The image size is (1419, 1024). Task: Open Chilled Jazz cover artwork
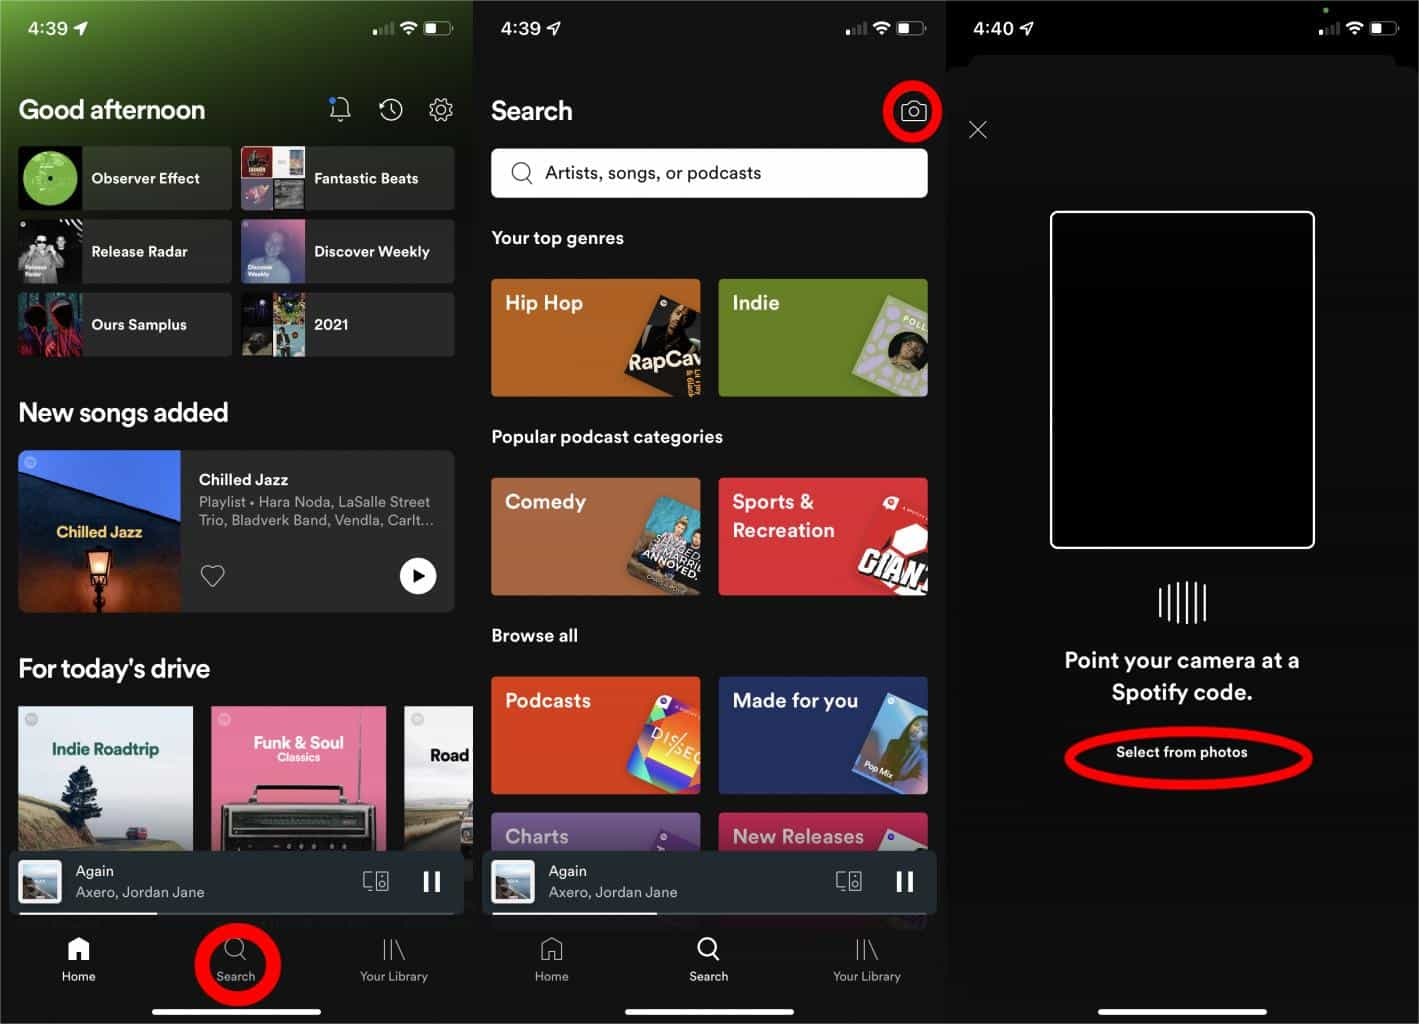coord(99,531)
